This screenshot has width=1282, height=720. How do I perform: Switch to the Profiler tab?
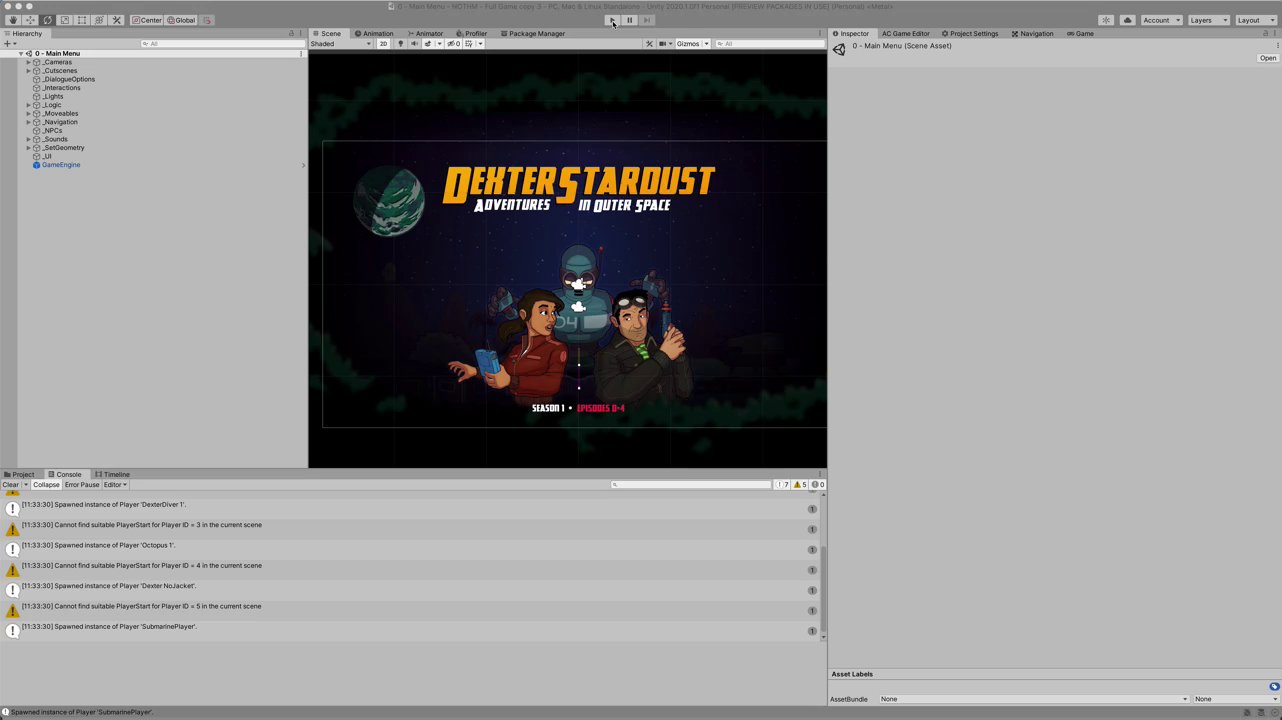point(471,33)
